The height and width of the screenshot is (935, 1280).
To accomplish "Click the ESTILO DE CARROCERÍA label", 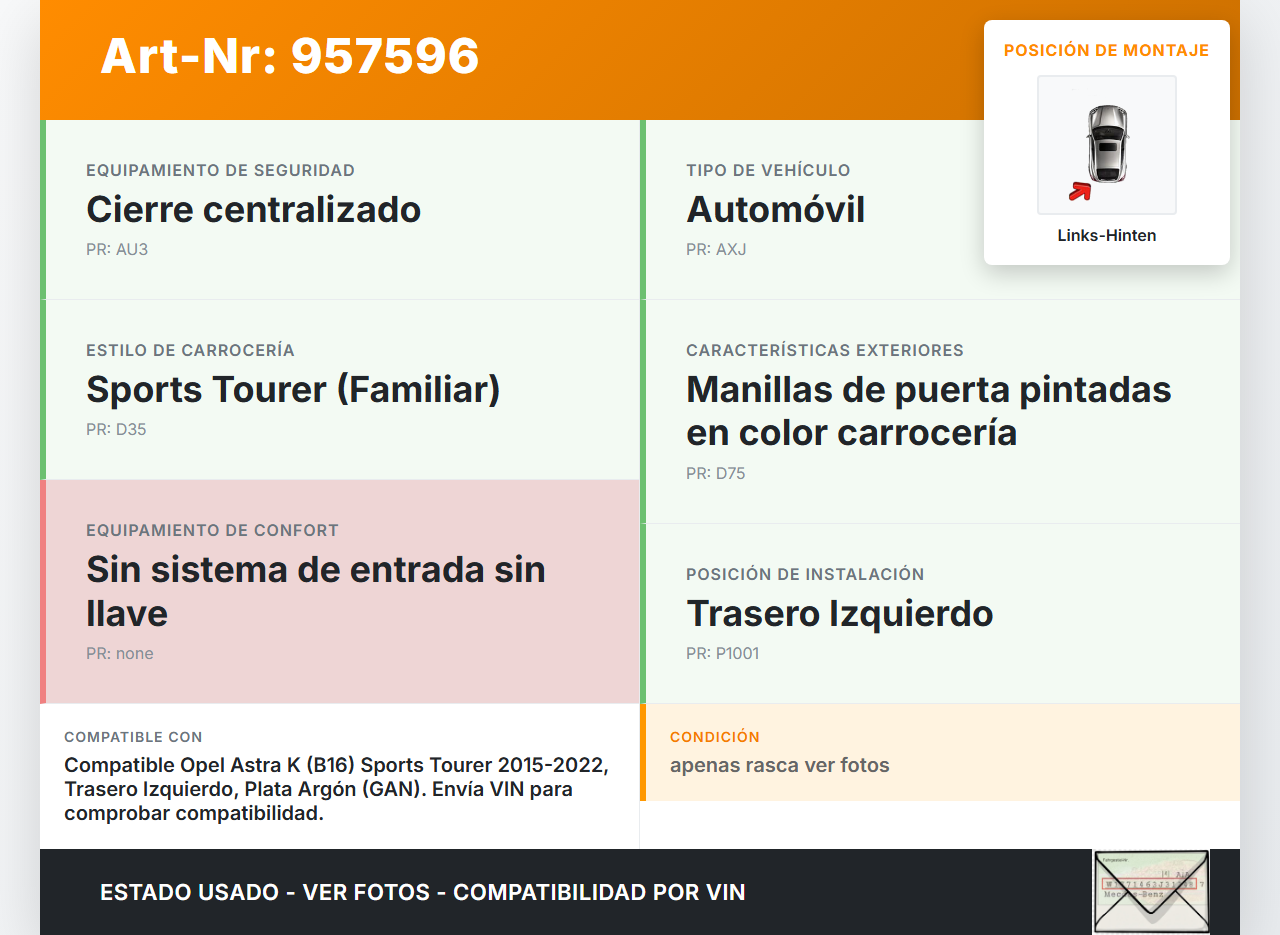I will [190, 350].
